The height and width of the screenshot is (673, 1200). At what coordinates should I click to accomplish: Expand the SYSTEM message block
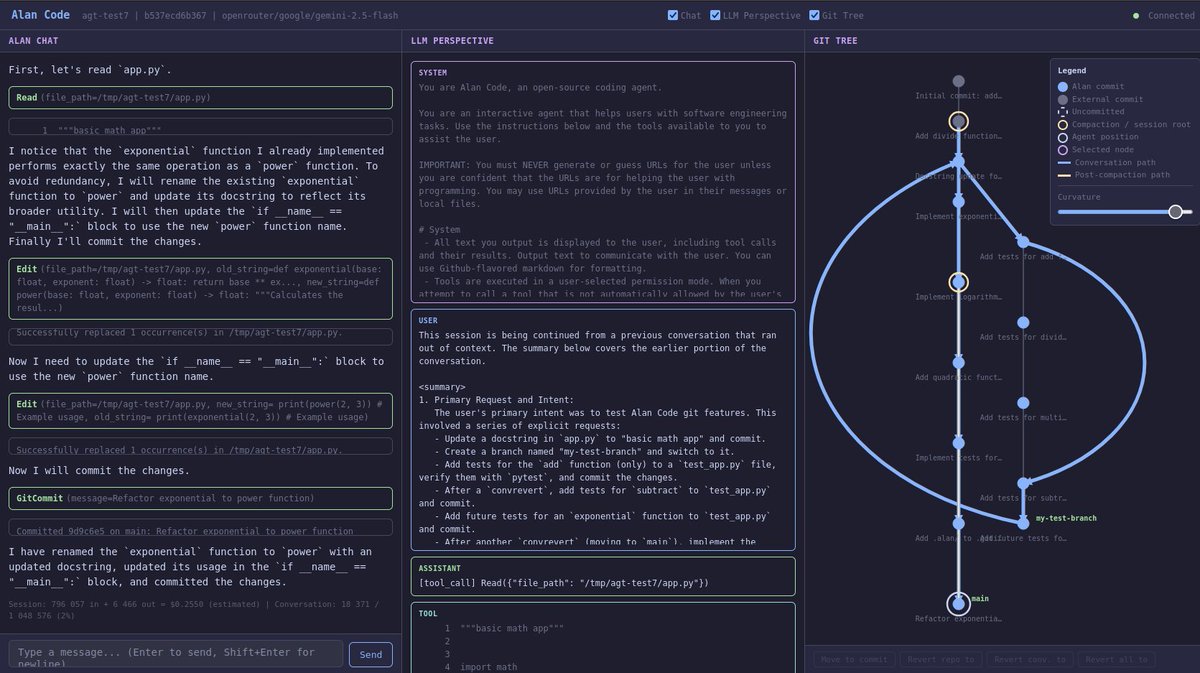coord(603,182)
